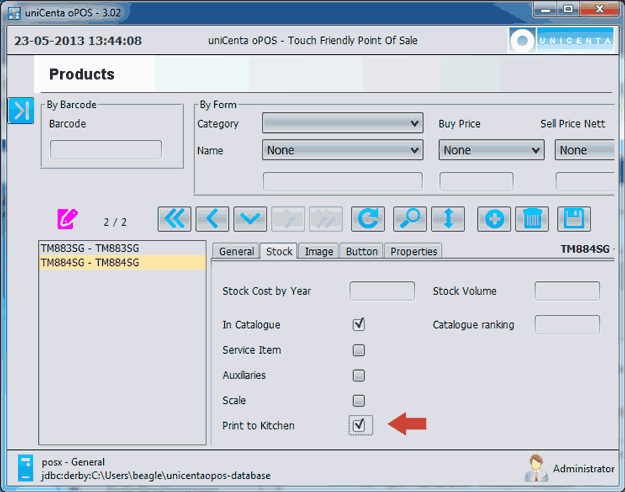Click the down arrow navigation icon

(x=250, y=218)
